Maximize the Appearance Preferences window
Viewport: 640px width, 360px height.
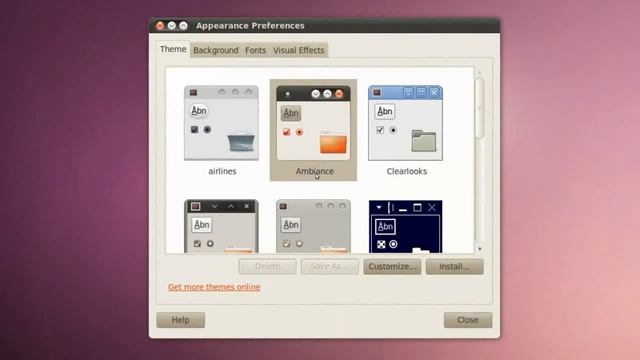pyautogui.click(x=184, y=26)
